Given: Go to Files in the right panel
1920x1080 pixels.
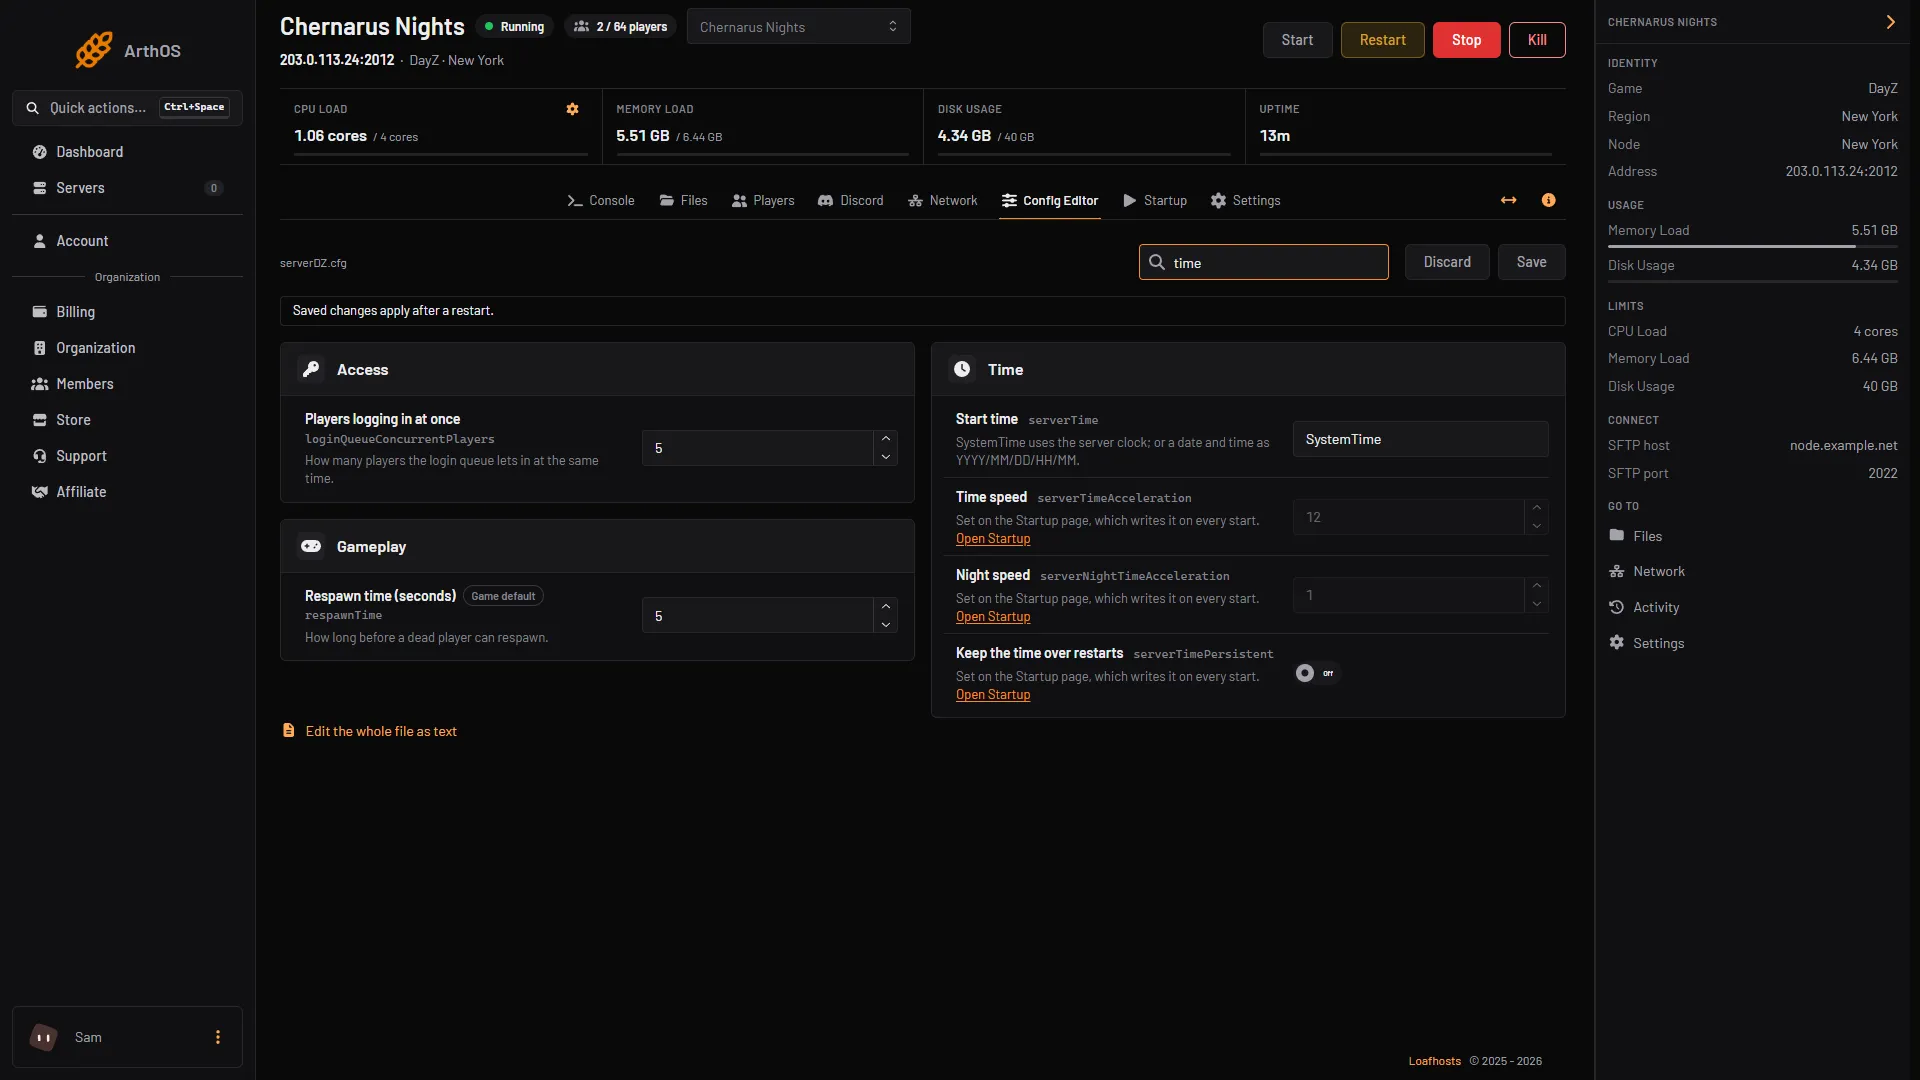Looking at the screenshot, I should 1636,536.
